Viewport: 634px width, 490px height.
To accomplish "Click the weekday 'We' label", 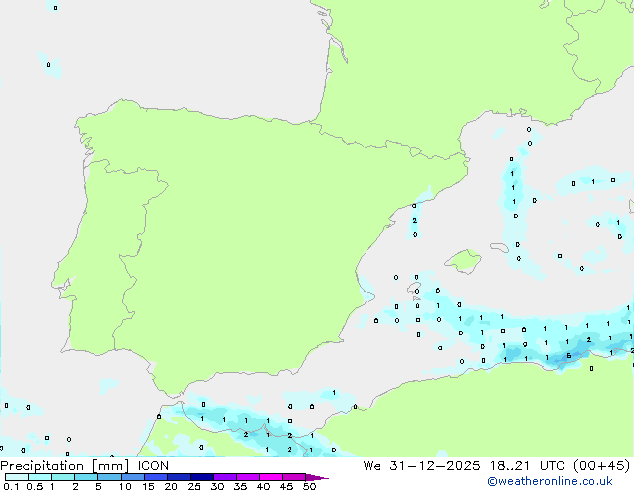I will 372,466.
